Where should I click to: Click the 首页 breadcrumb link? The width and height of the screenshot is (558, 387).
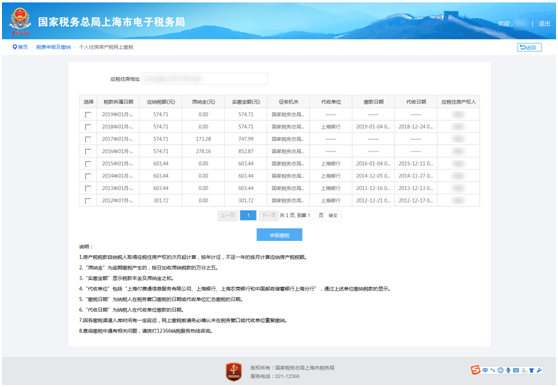(23, 47)
